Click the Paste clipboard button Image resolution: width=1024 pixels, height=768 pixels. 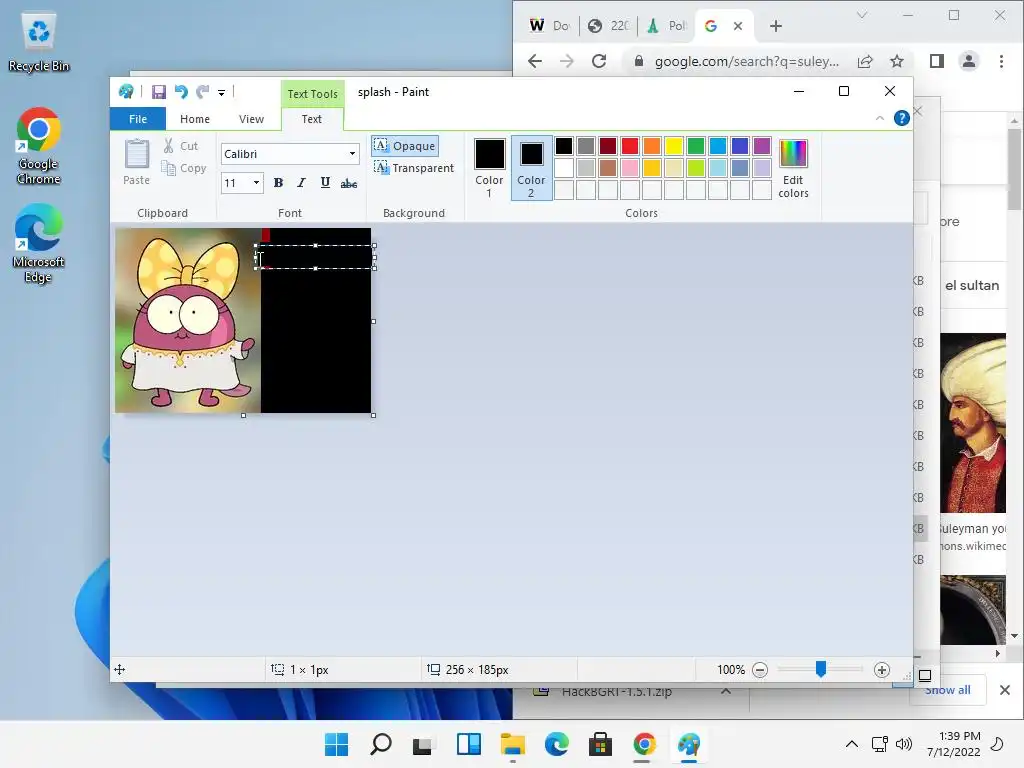point(136,163)
